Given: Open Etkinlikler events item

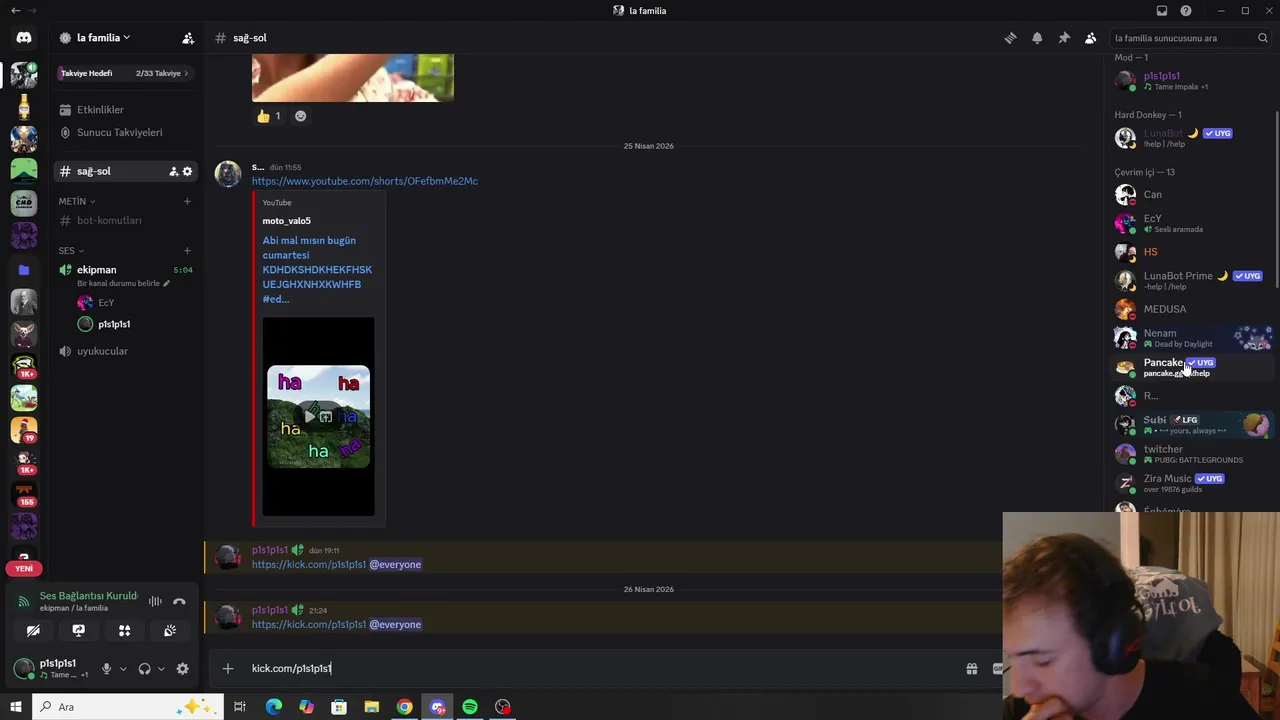Looking at the screenshot, I should click(125, 110).
